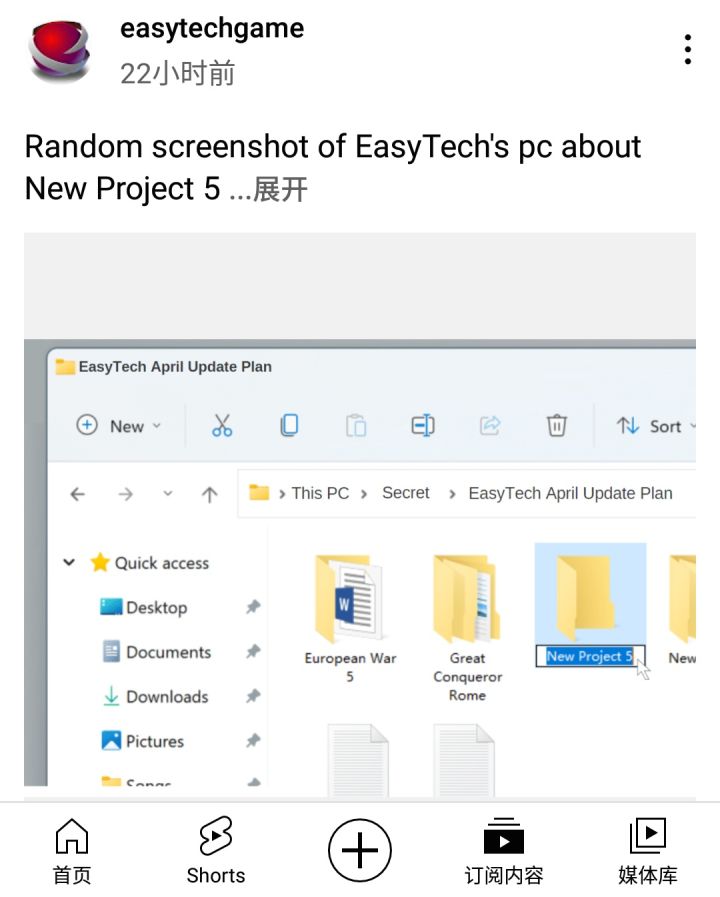Tap the plus create button
720x897 pixels.
click(x=360, y=851)
